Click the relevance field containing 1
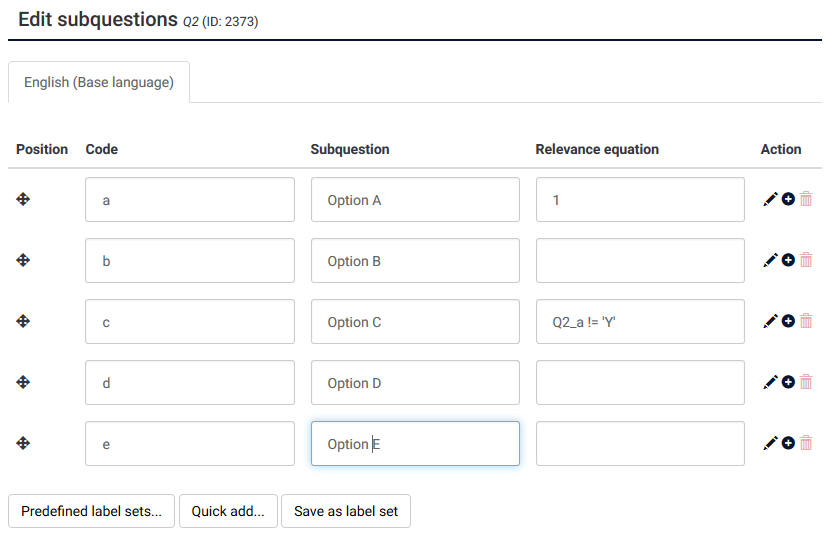The height and width of the screenshot is (537, 832). tap(640, 200)
